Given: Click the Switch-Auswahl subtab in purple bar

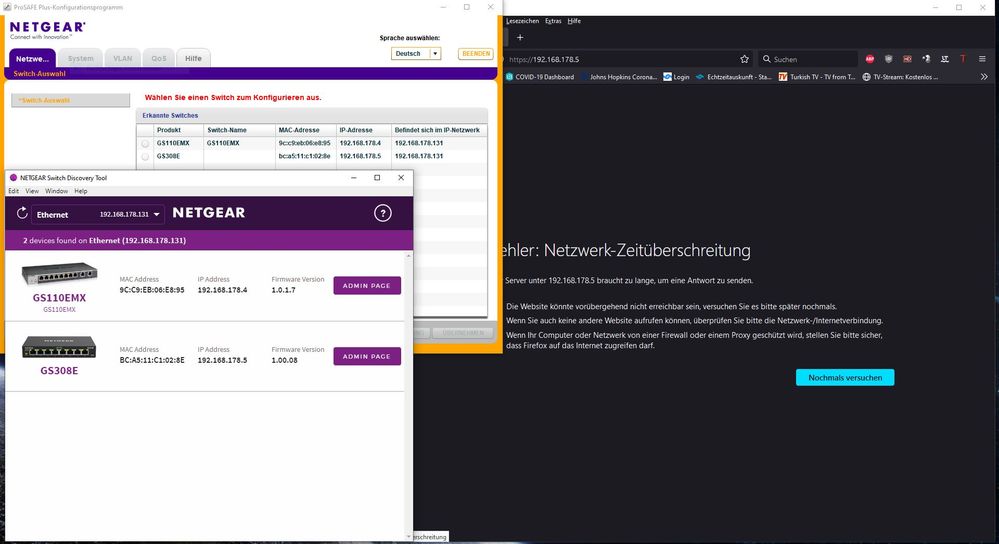Looking at the screenshot, I should tap(40, 74).
